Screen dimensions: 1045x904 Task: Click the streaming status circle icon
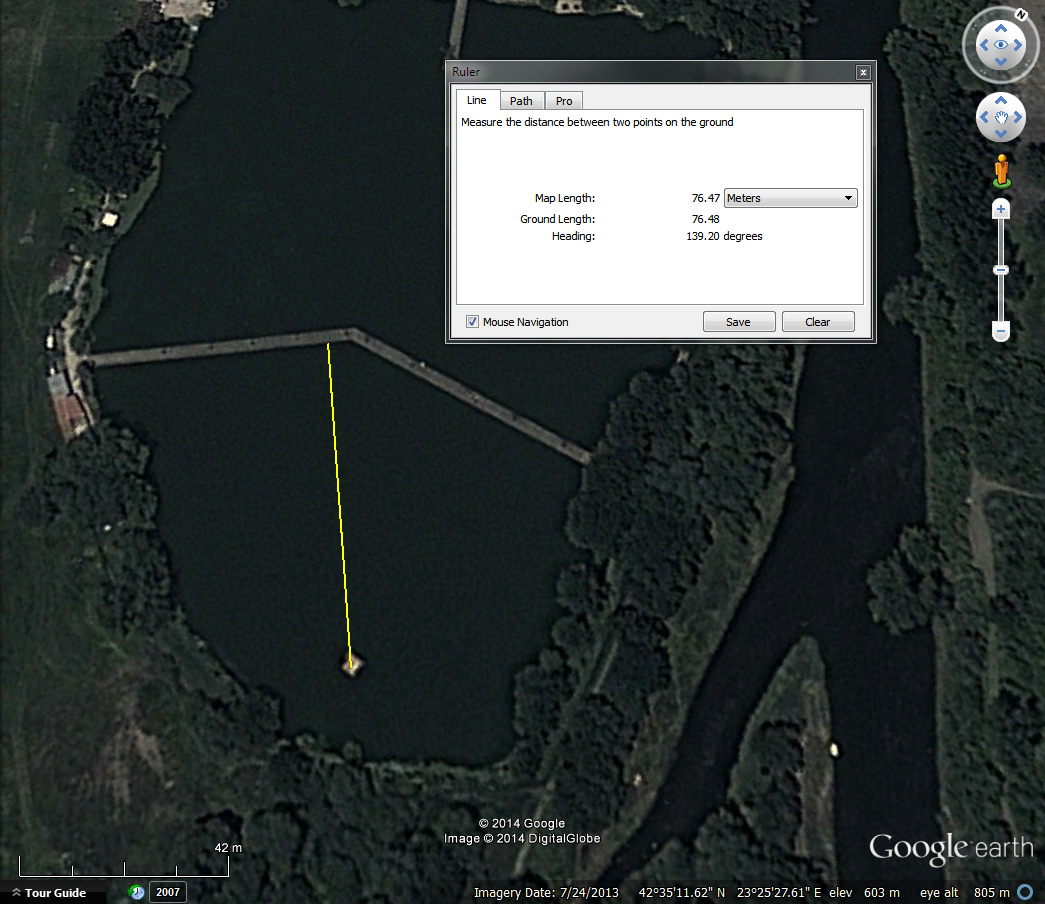pyautogui.click(x=1025, y=892)
